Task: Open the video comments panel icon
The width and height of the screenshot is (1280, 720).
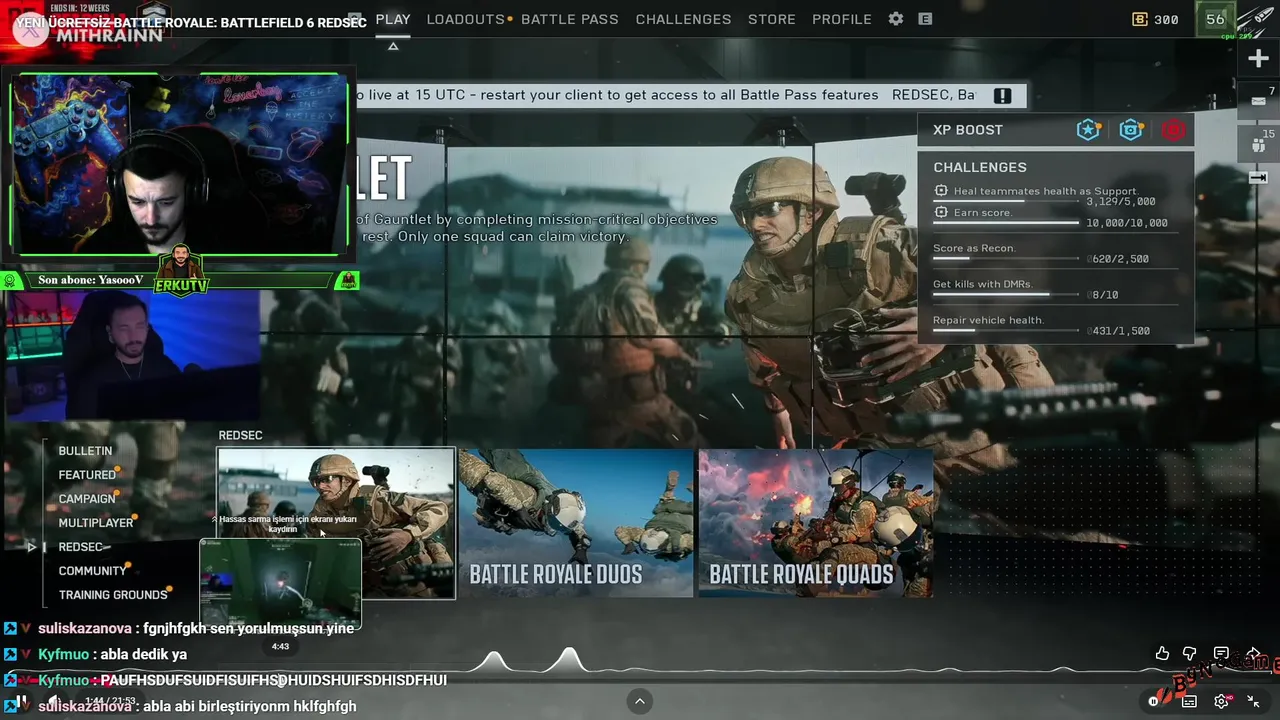Action: click(x=1221, y=654)
